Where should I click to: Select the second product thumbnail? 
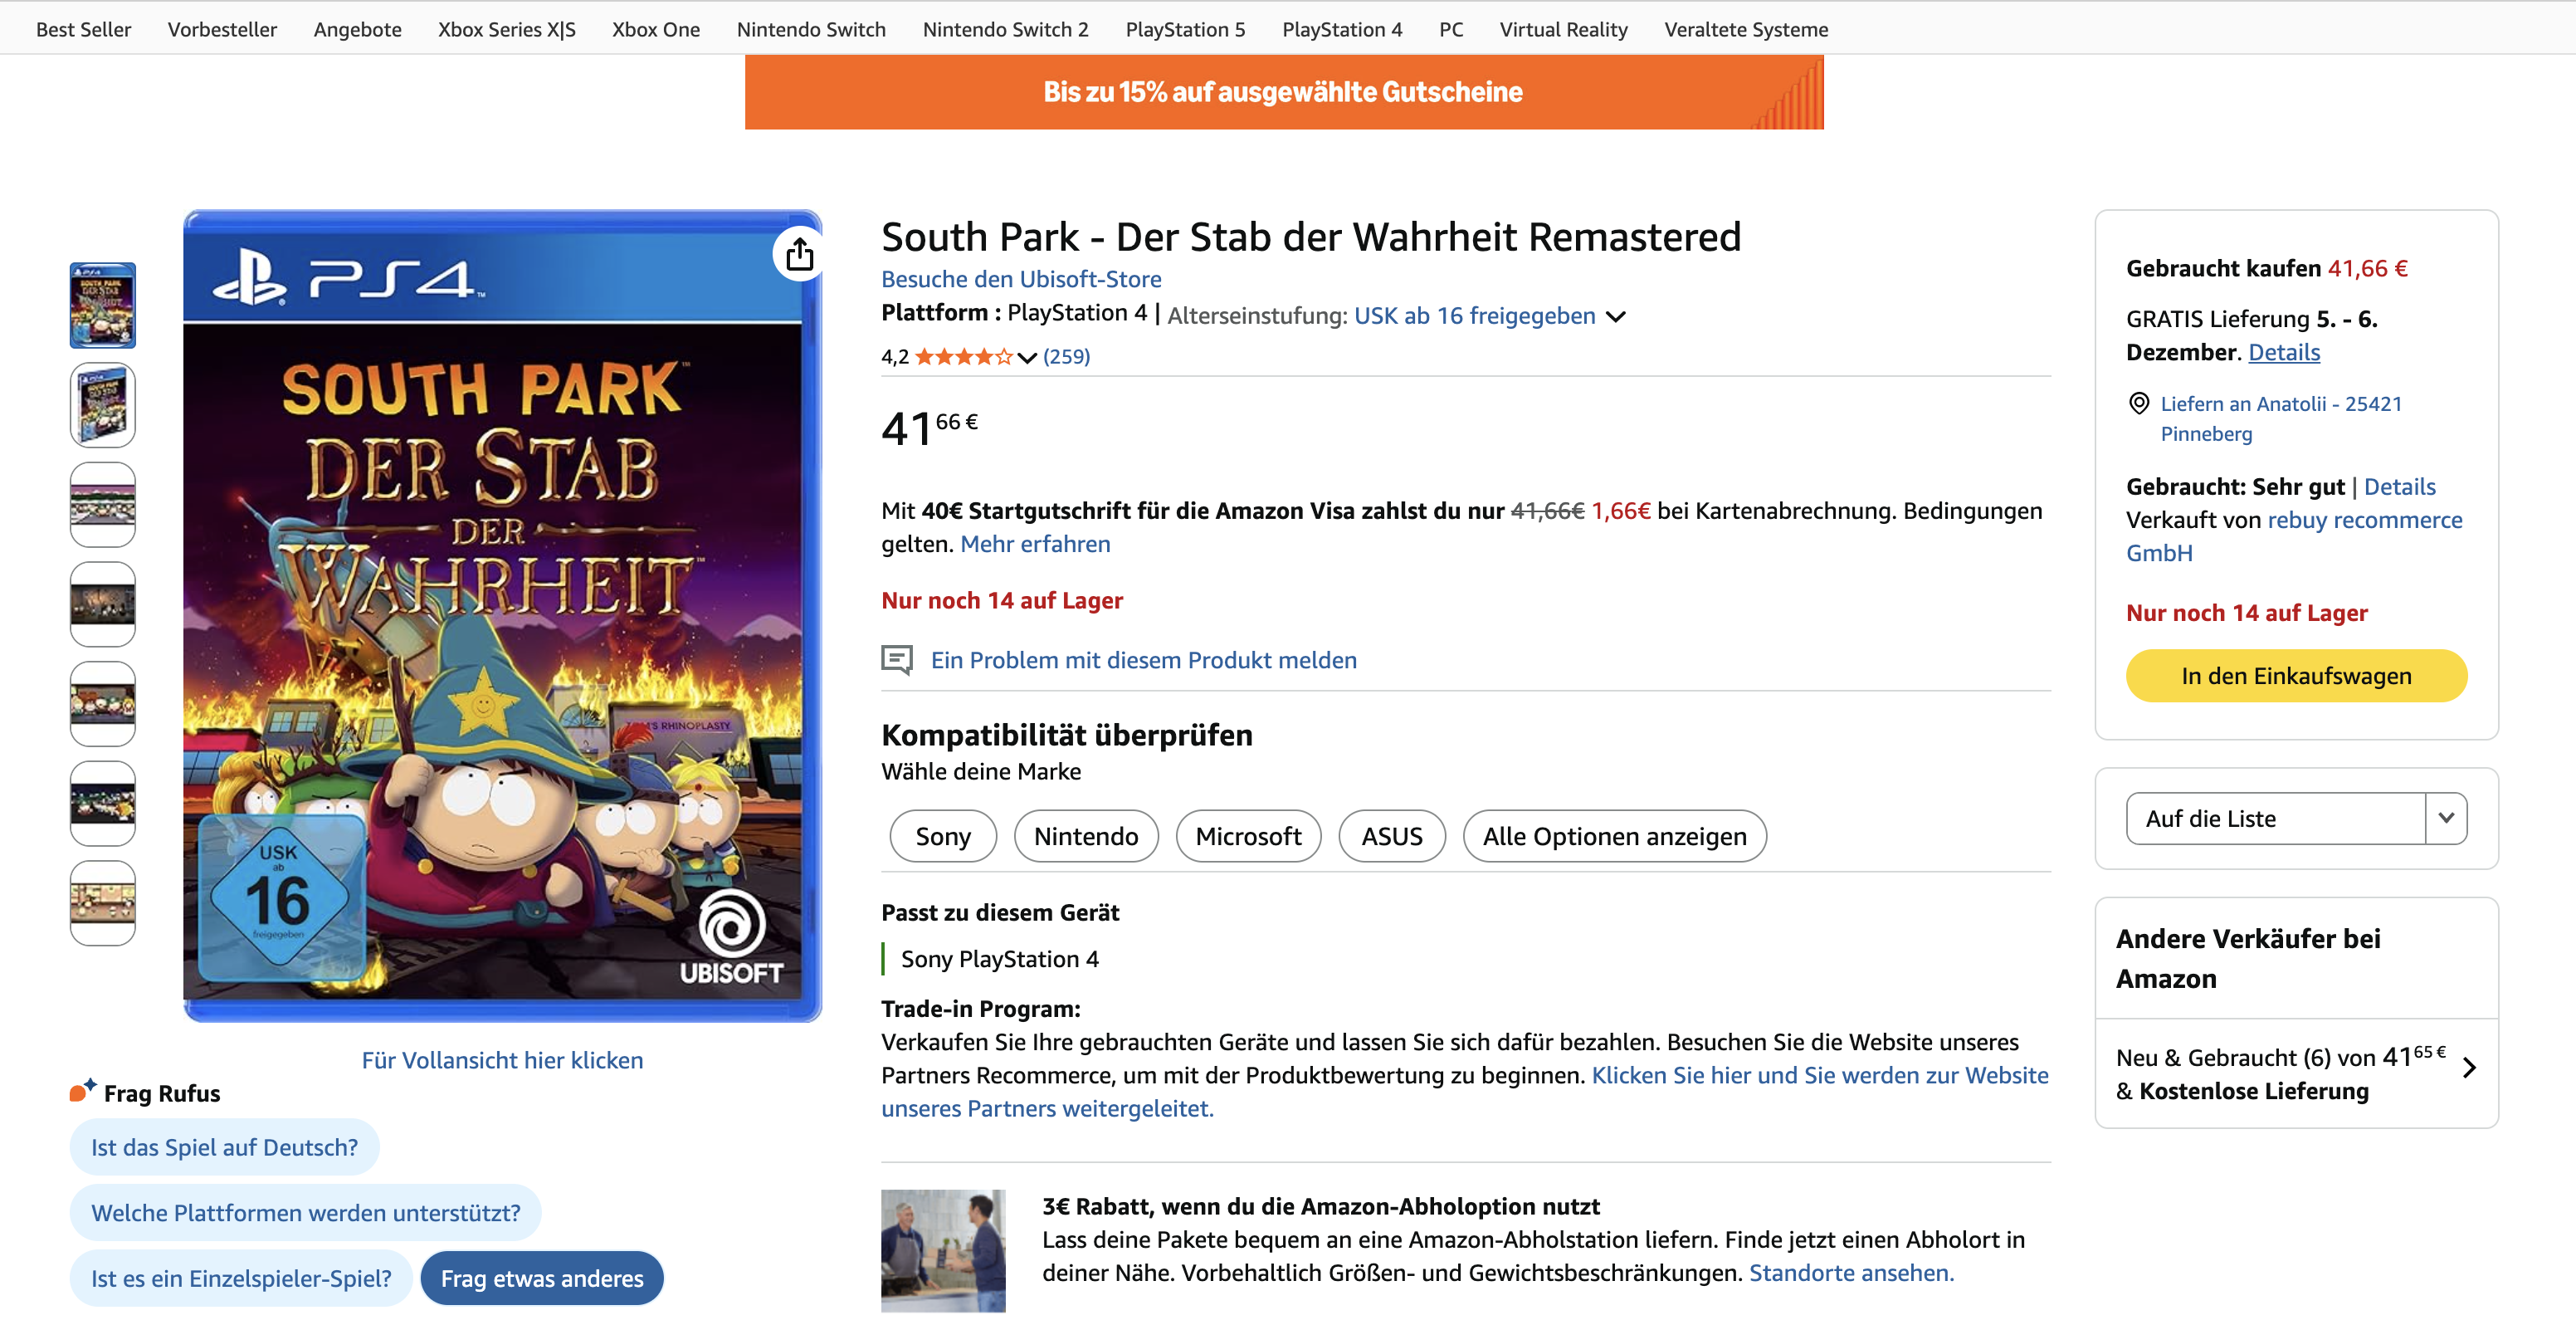[102, 405]
